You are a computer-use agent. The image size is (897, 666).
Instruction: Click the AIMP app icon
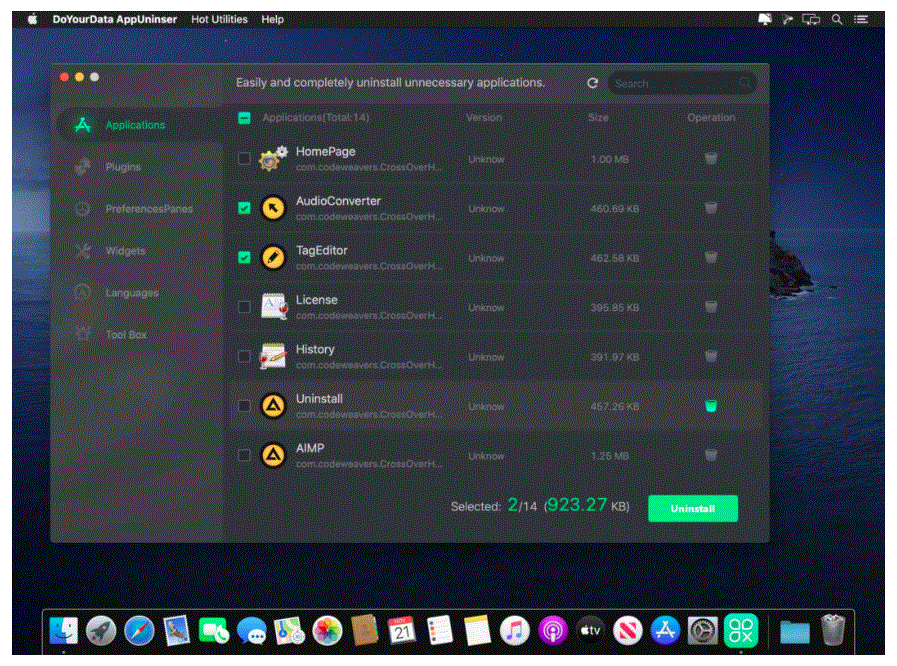(x=273, y=455)
